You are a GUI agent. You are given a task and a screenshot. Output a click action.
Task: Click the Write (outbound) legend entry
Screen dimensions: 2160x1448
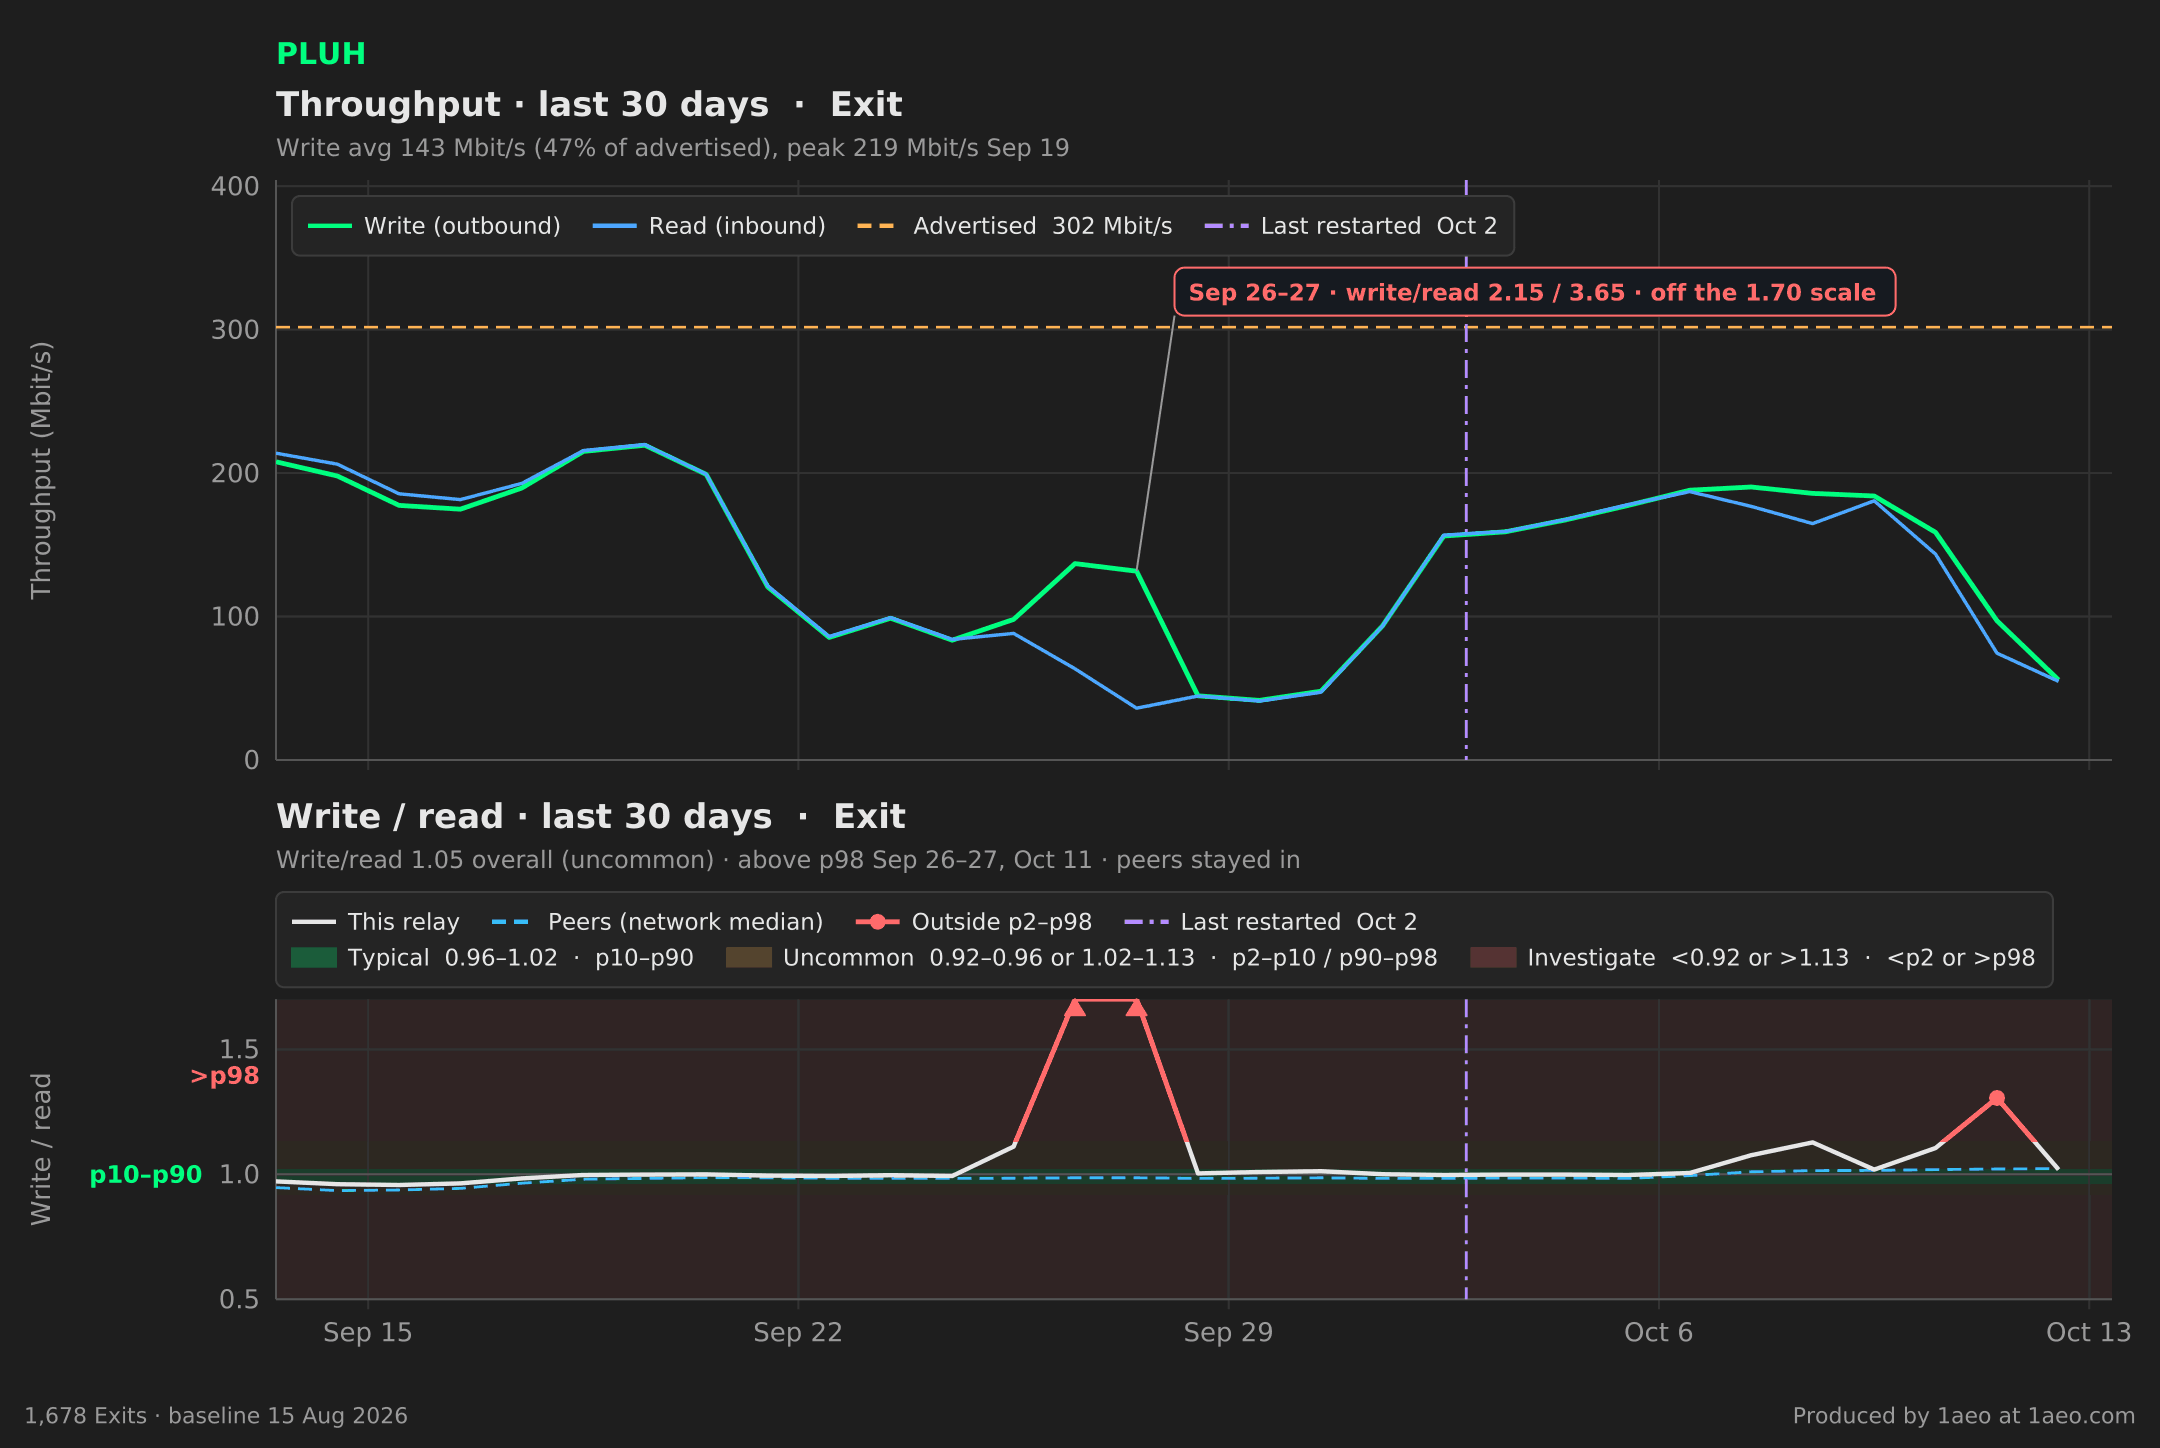434,226
